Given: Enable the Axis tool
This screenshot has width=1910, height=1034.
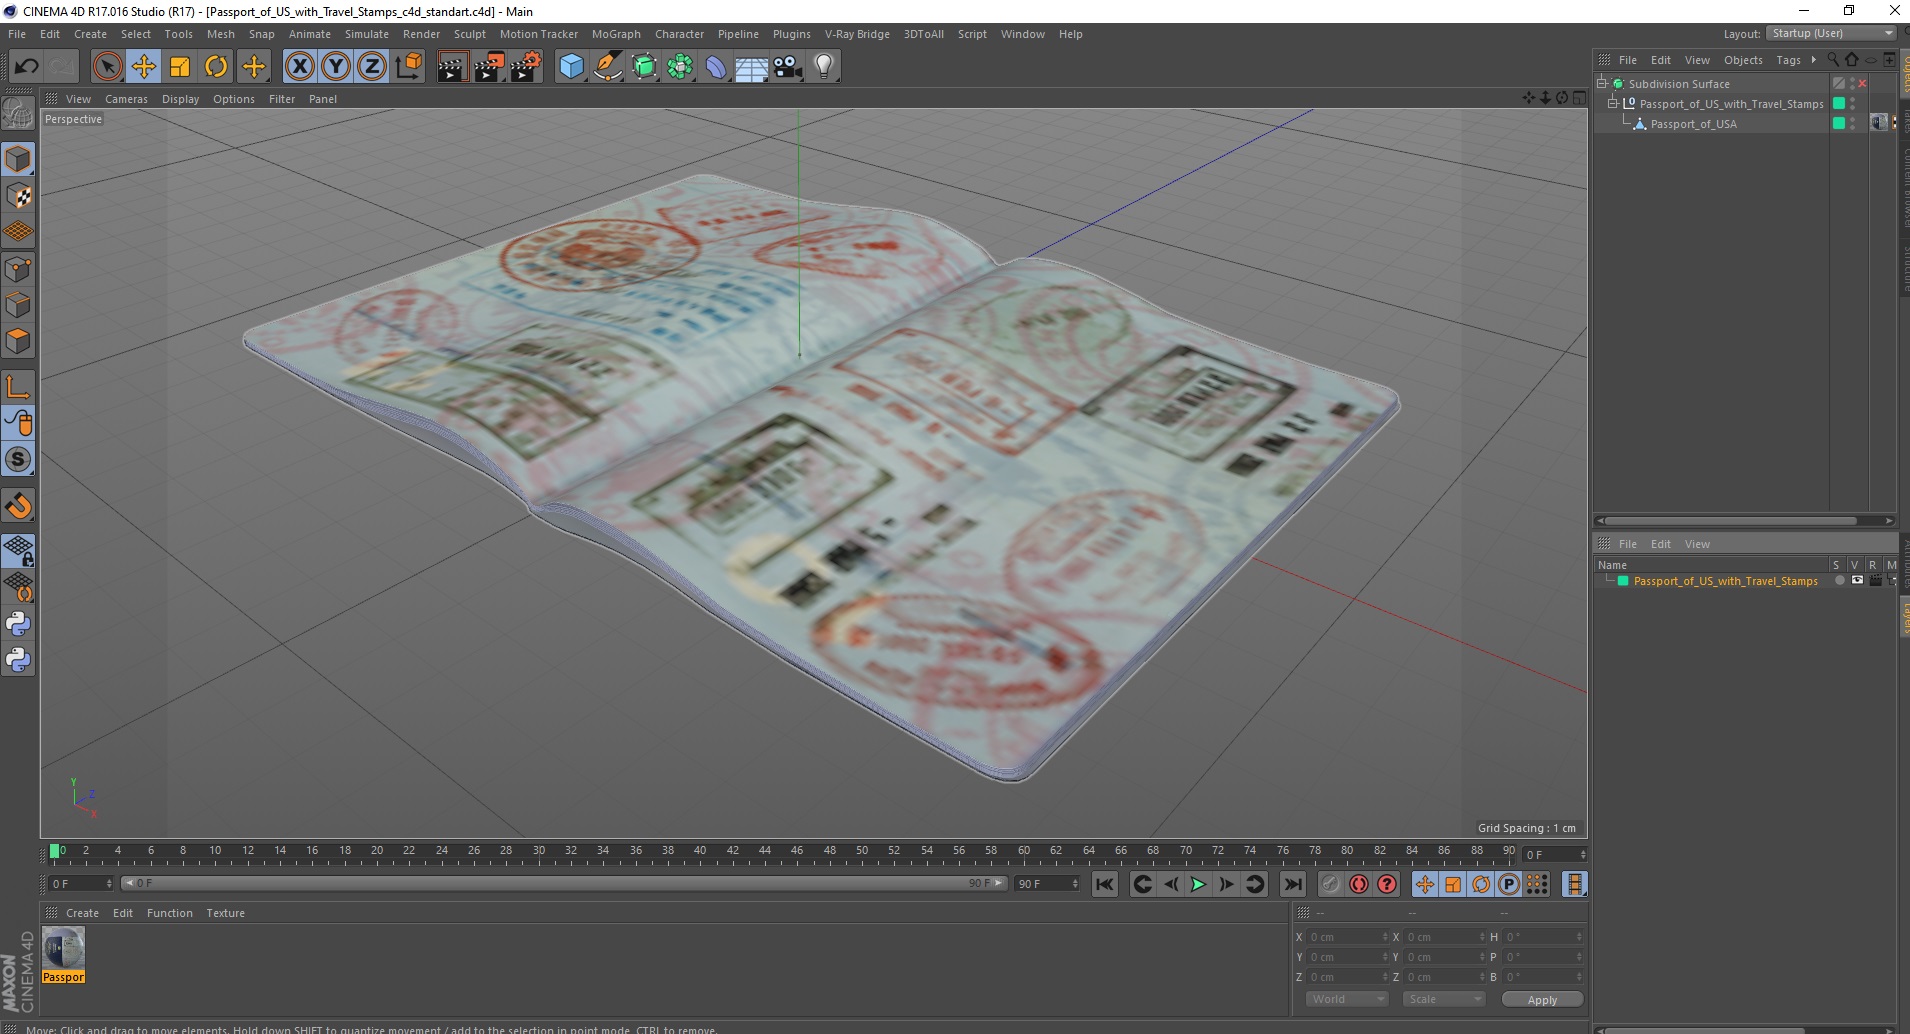Looking at the screenshot, I should tap(18, 387).
